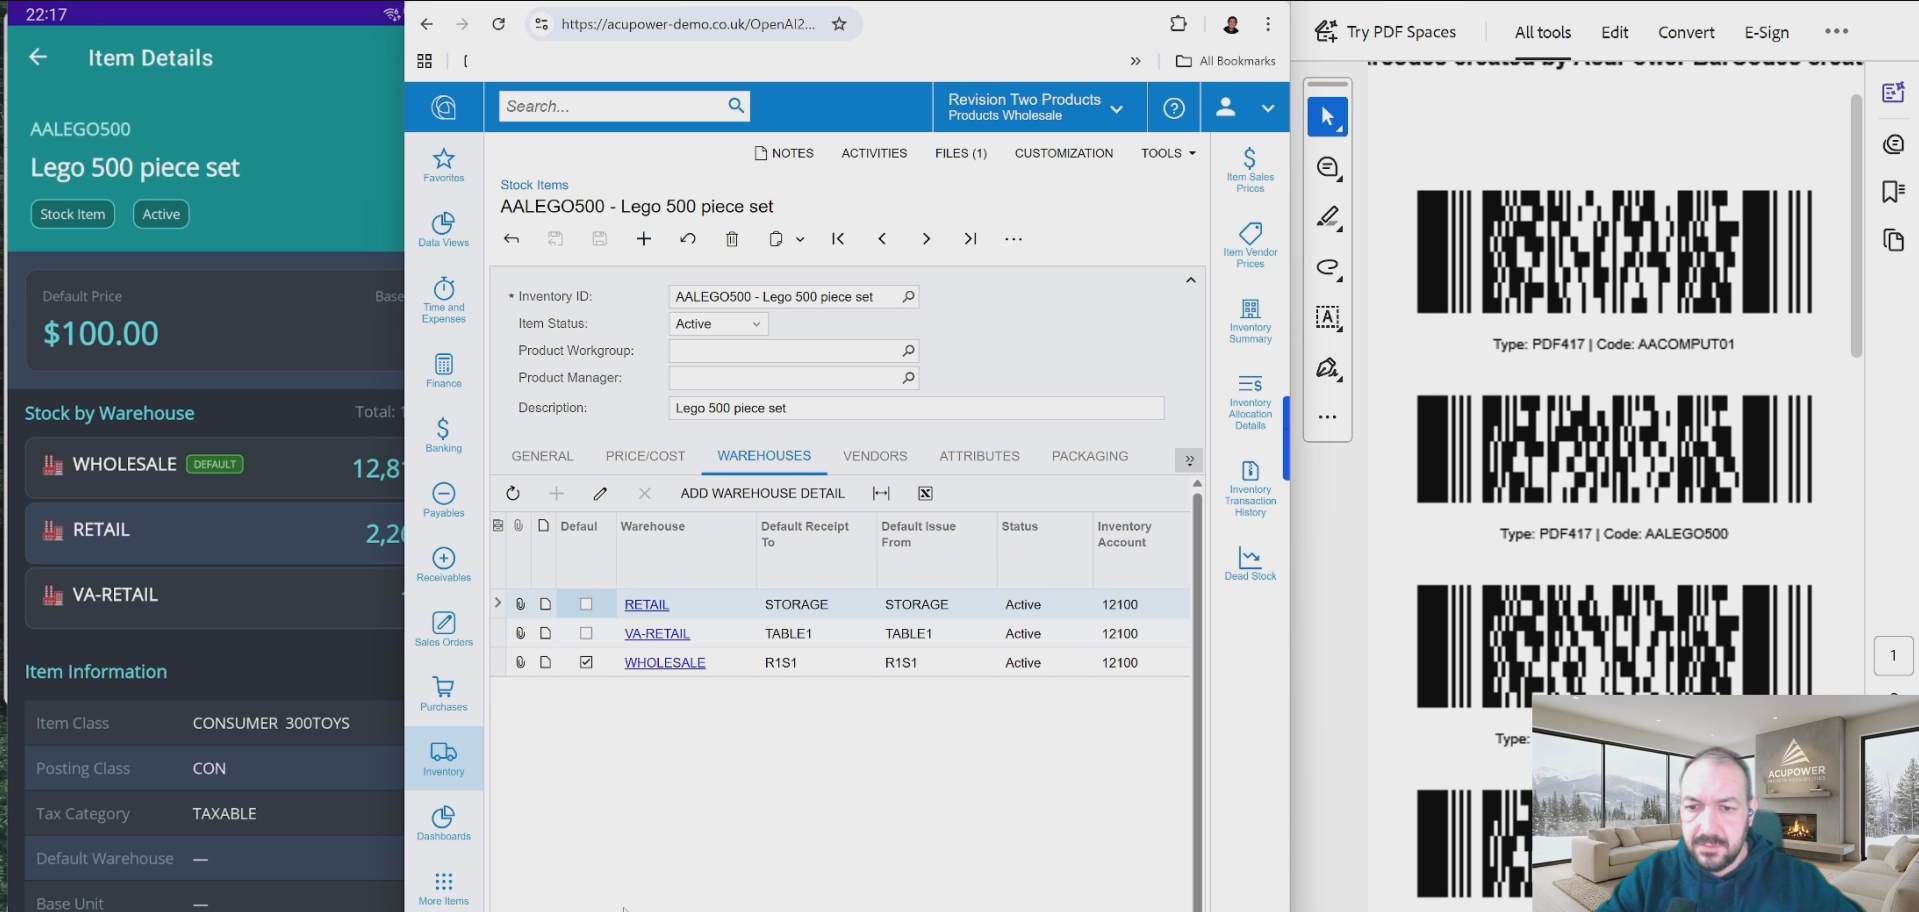Viewport: 1919px width, 912px height.
Task: Expand the Revision Two Products tenant selector
Action: (x=1116, y=107)
